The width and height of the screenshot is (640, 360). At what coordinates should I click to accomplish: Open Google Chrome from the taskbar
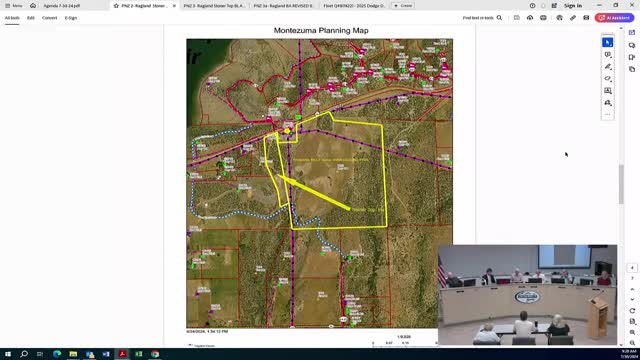pos(155,354)
